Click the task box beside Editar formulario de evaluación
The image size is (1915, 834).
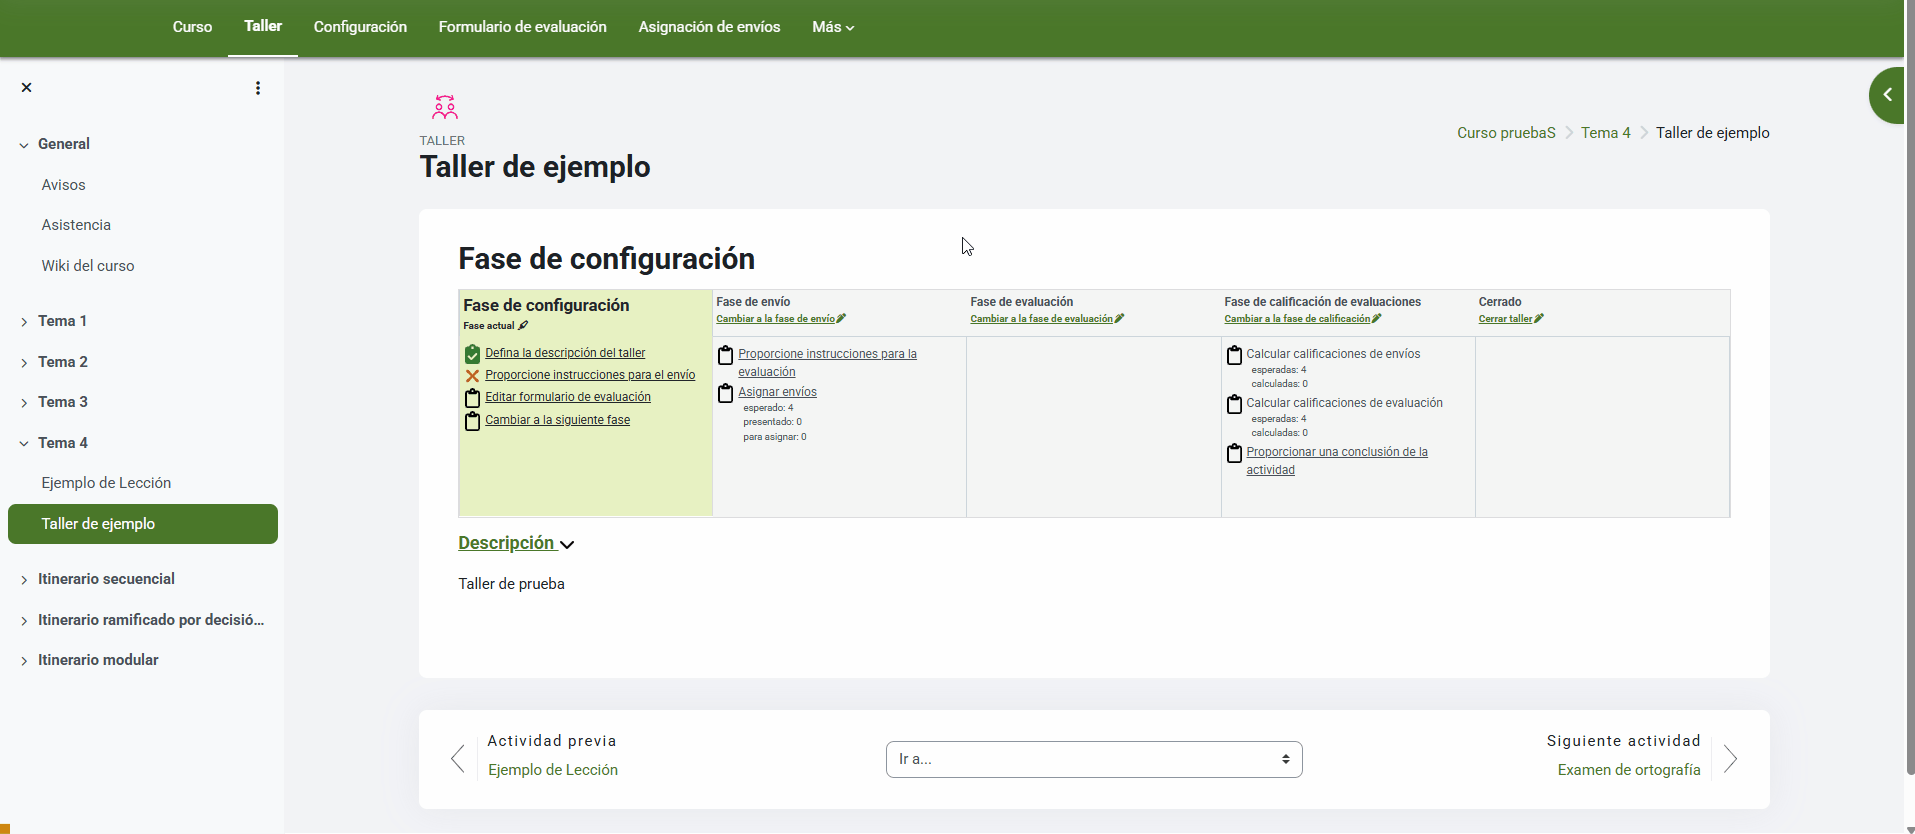tap(472, 398)
